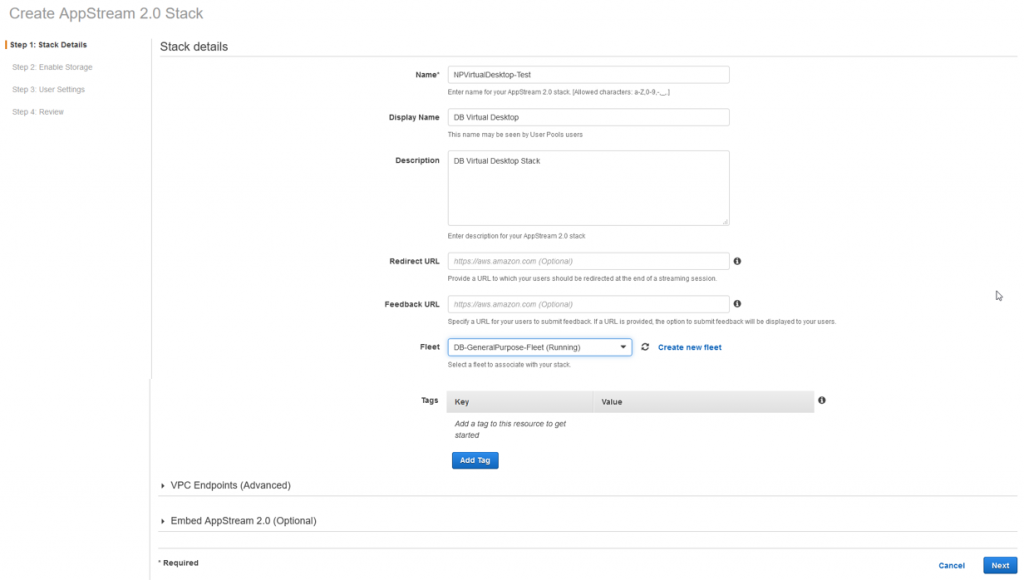Click the Name input field
The image size is (1024, 580).
[x=588, y=74]
